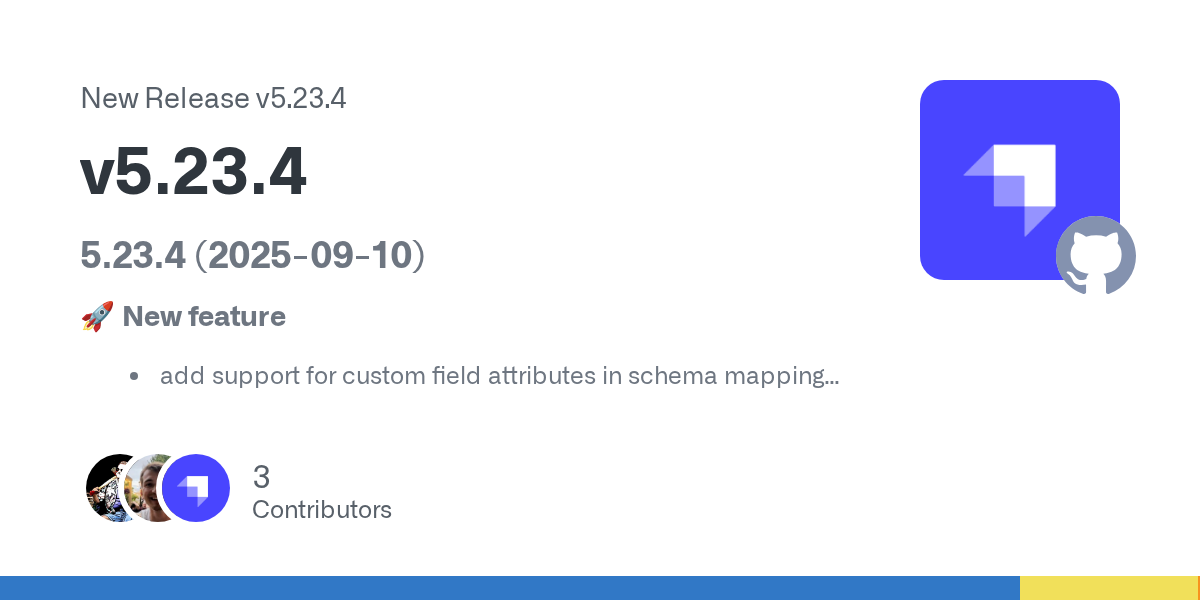The image size is (1200, 600).
Task: Click the thin orange sliver ending the bar
Action: (x=1198, y=588)
